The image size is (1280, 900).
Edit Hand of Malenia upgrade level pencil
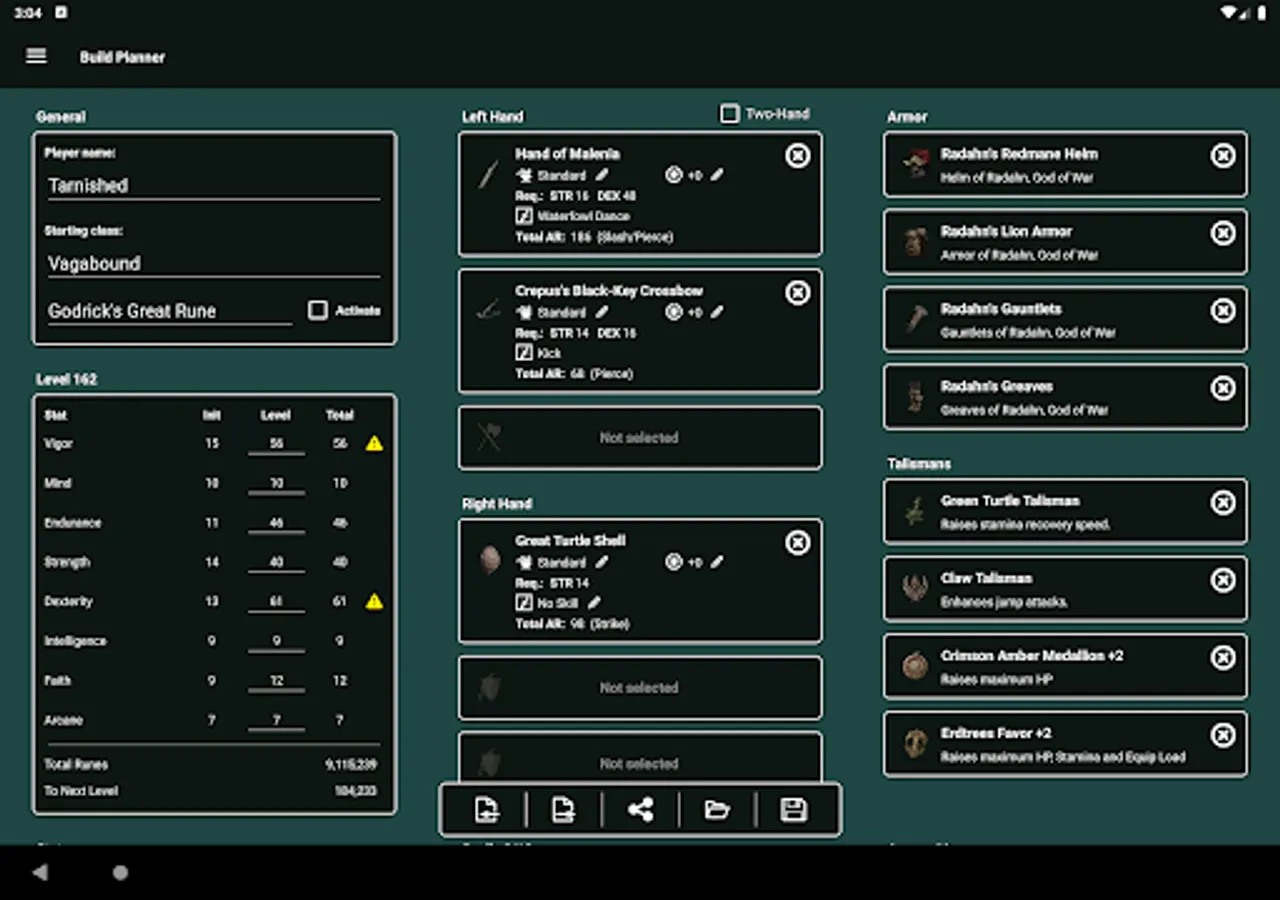click(x=717, y=175)
